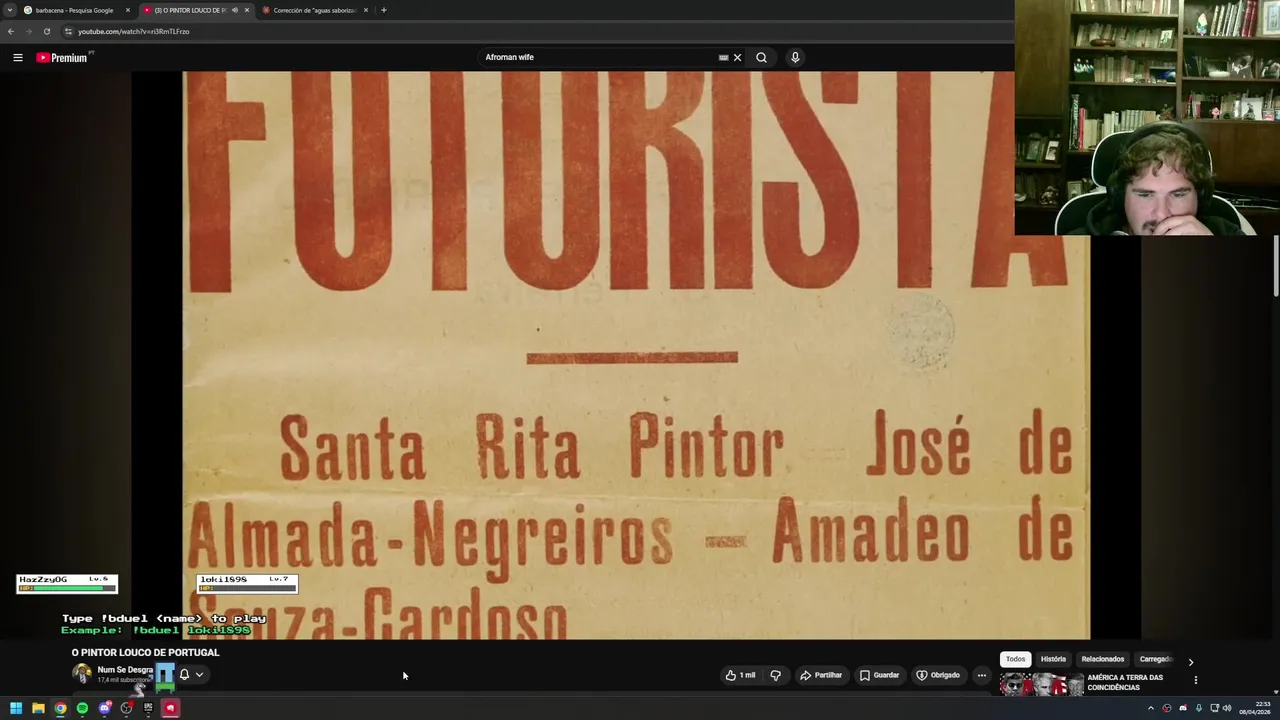Image resolution: width=1280 pixels, height=720 pixels.
Task: Select the Relacionados filter chip
Action: click(x=1102, y=659)
